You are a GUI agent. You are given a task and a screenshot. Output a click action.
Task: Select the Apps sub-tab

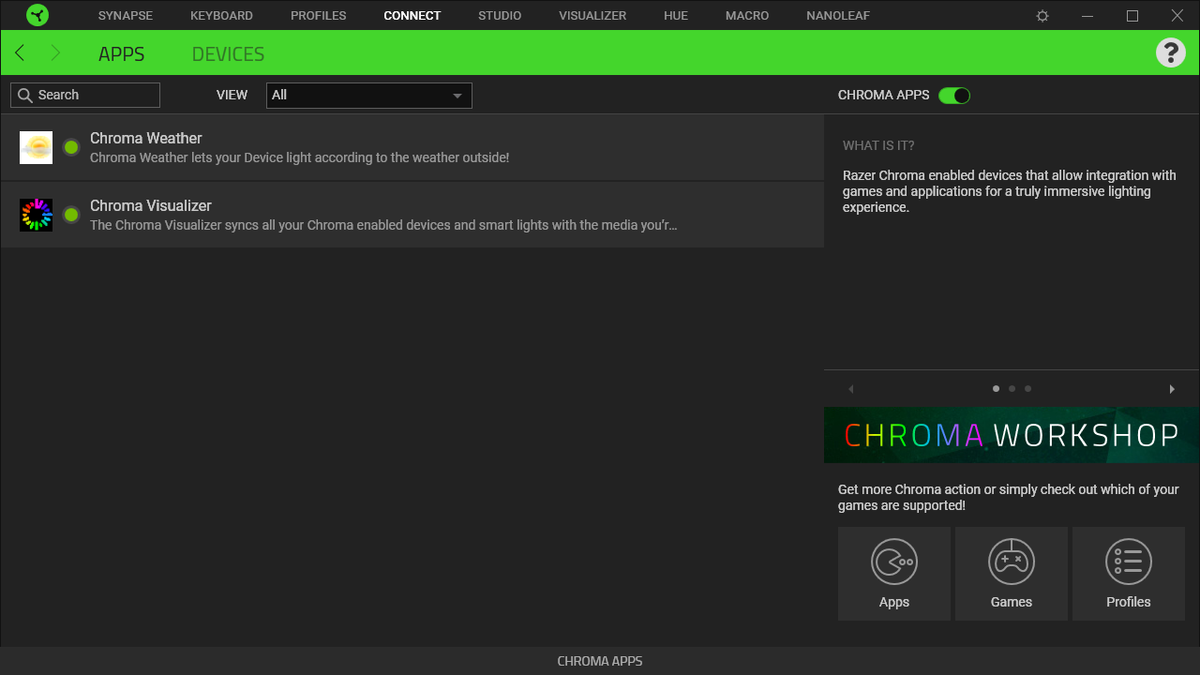click(121, 54)
